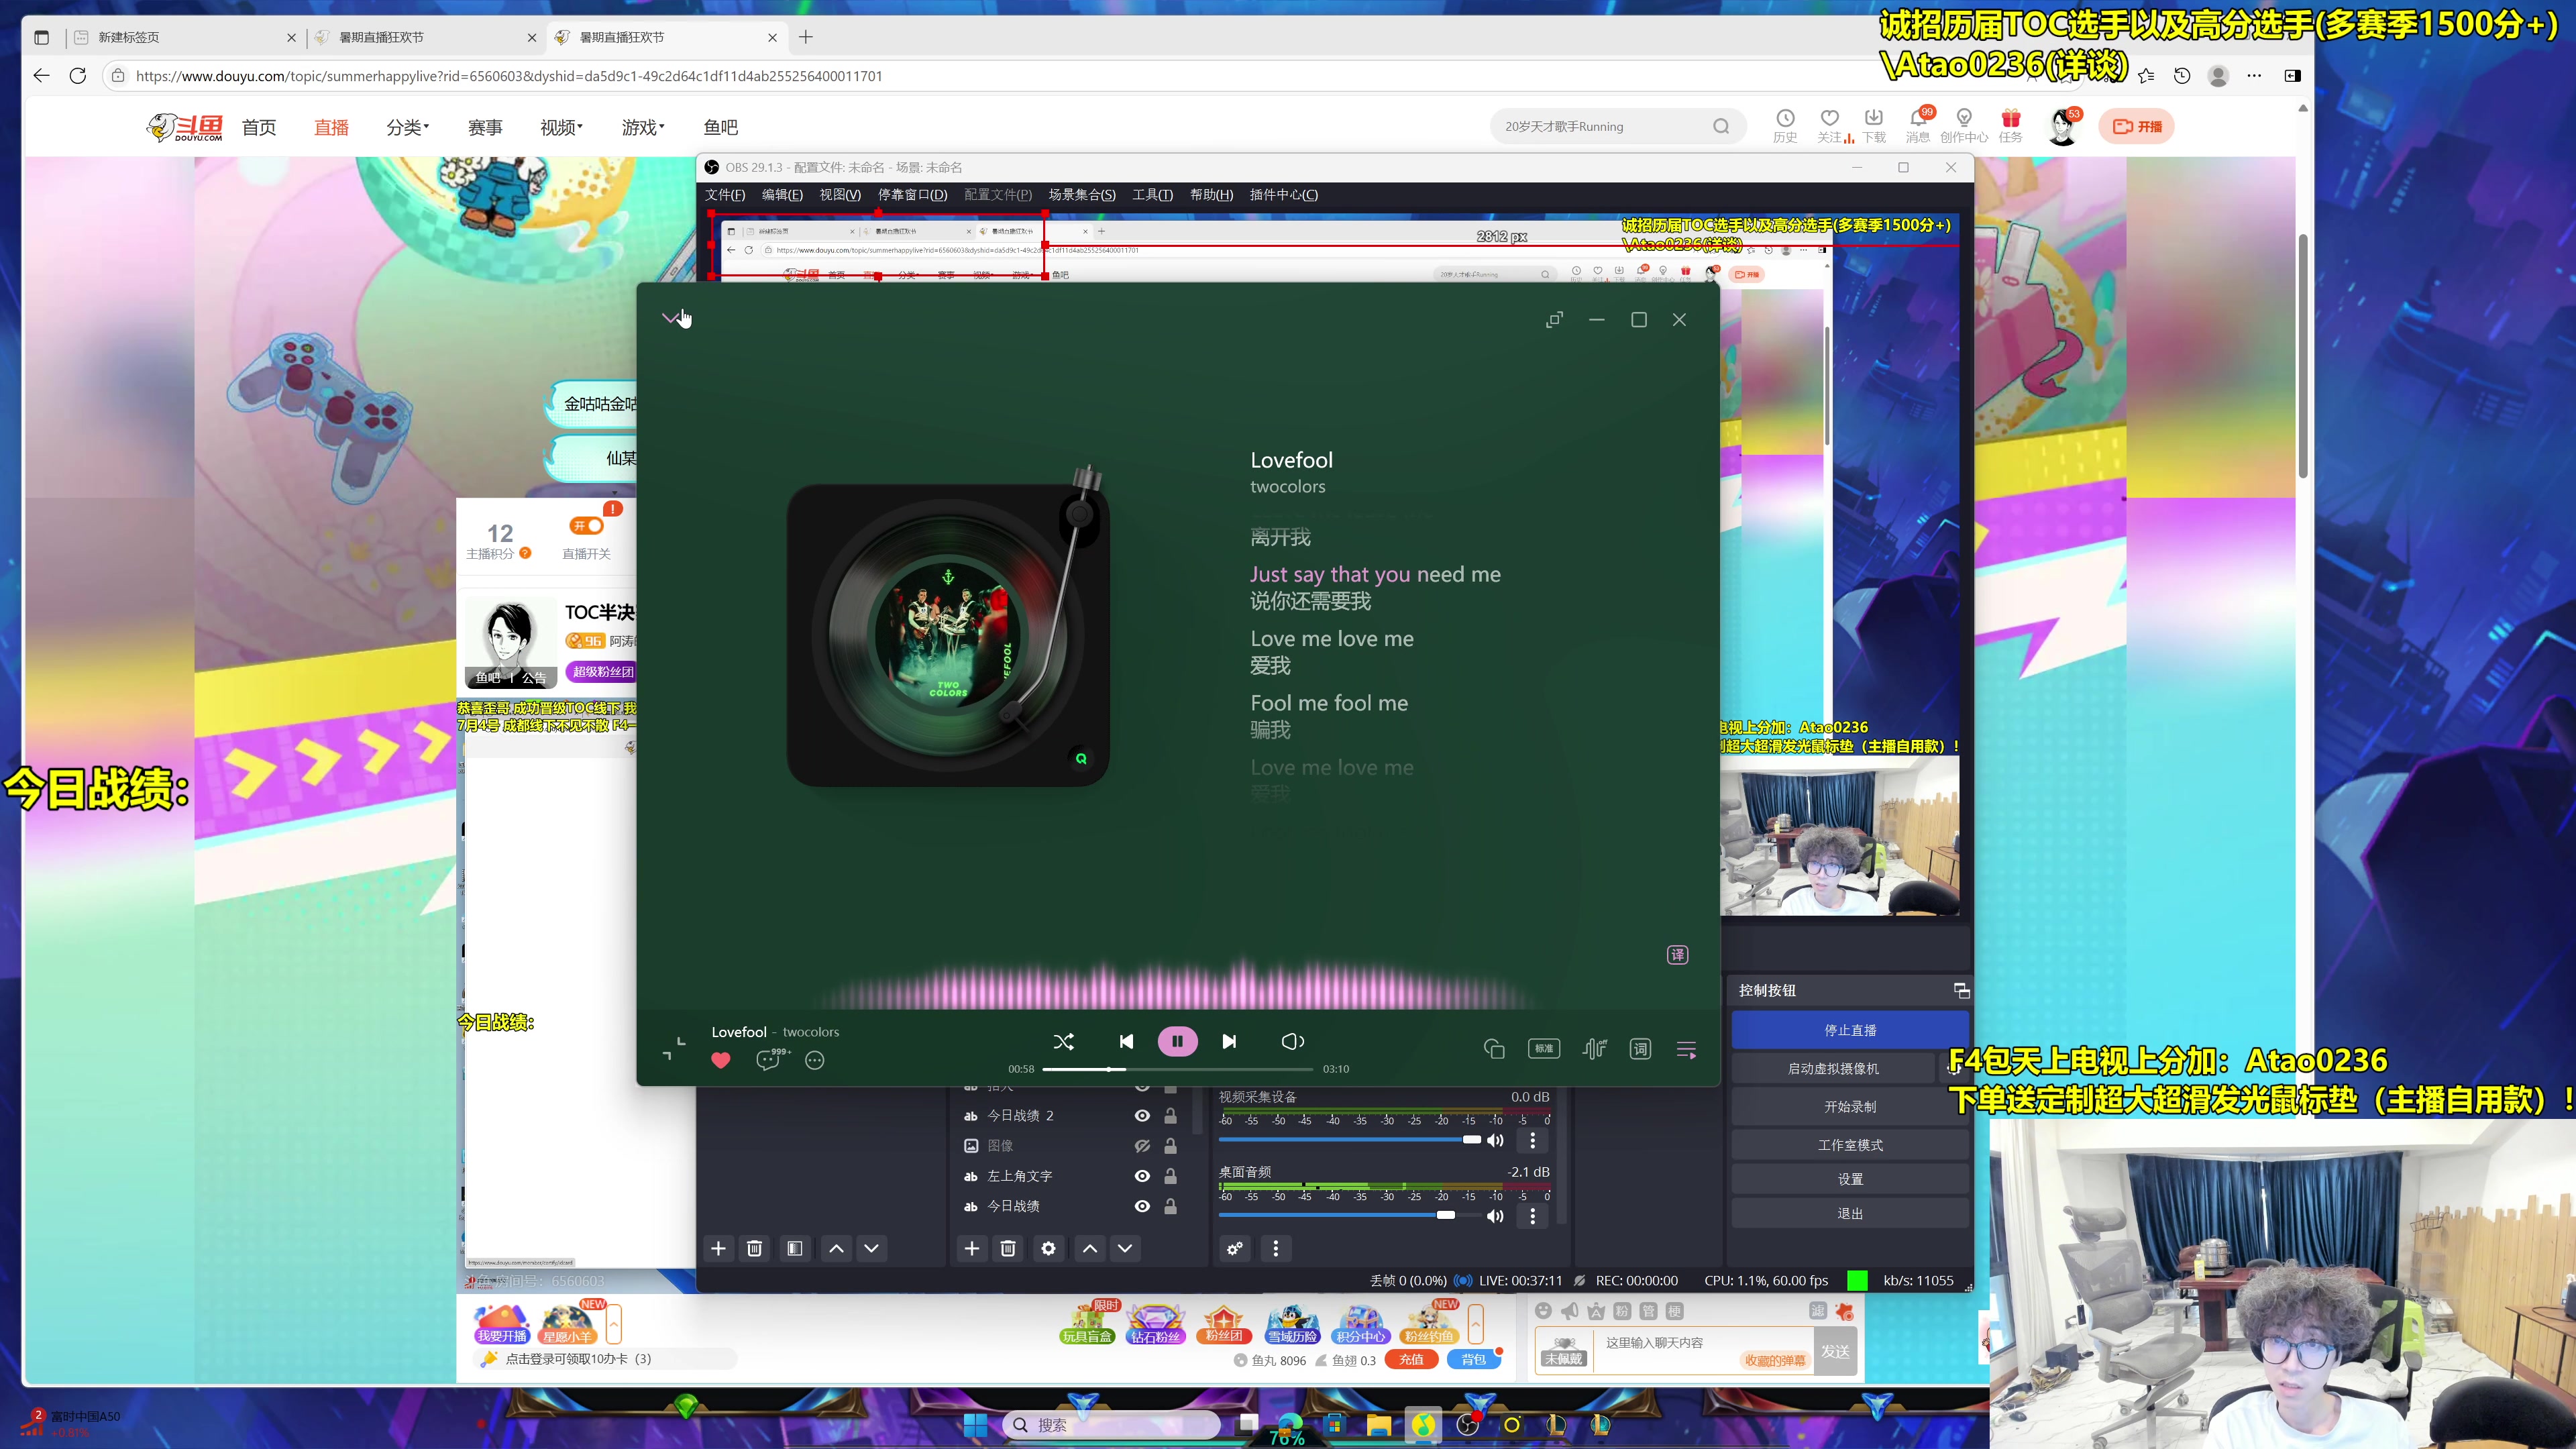Toggle lyric translation 译 button
Viewport: 2576px width, 1449px height.
[1677, 954]
